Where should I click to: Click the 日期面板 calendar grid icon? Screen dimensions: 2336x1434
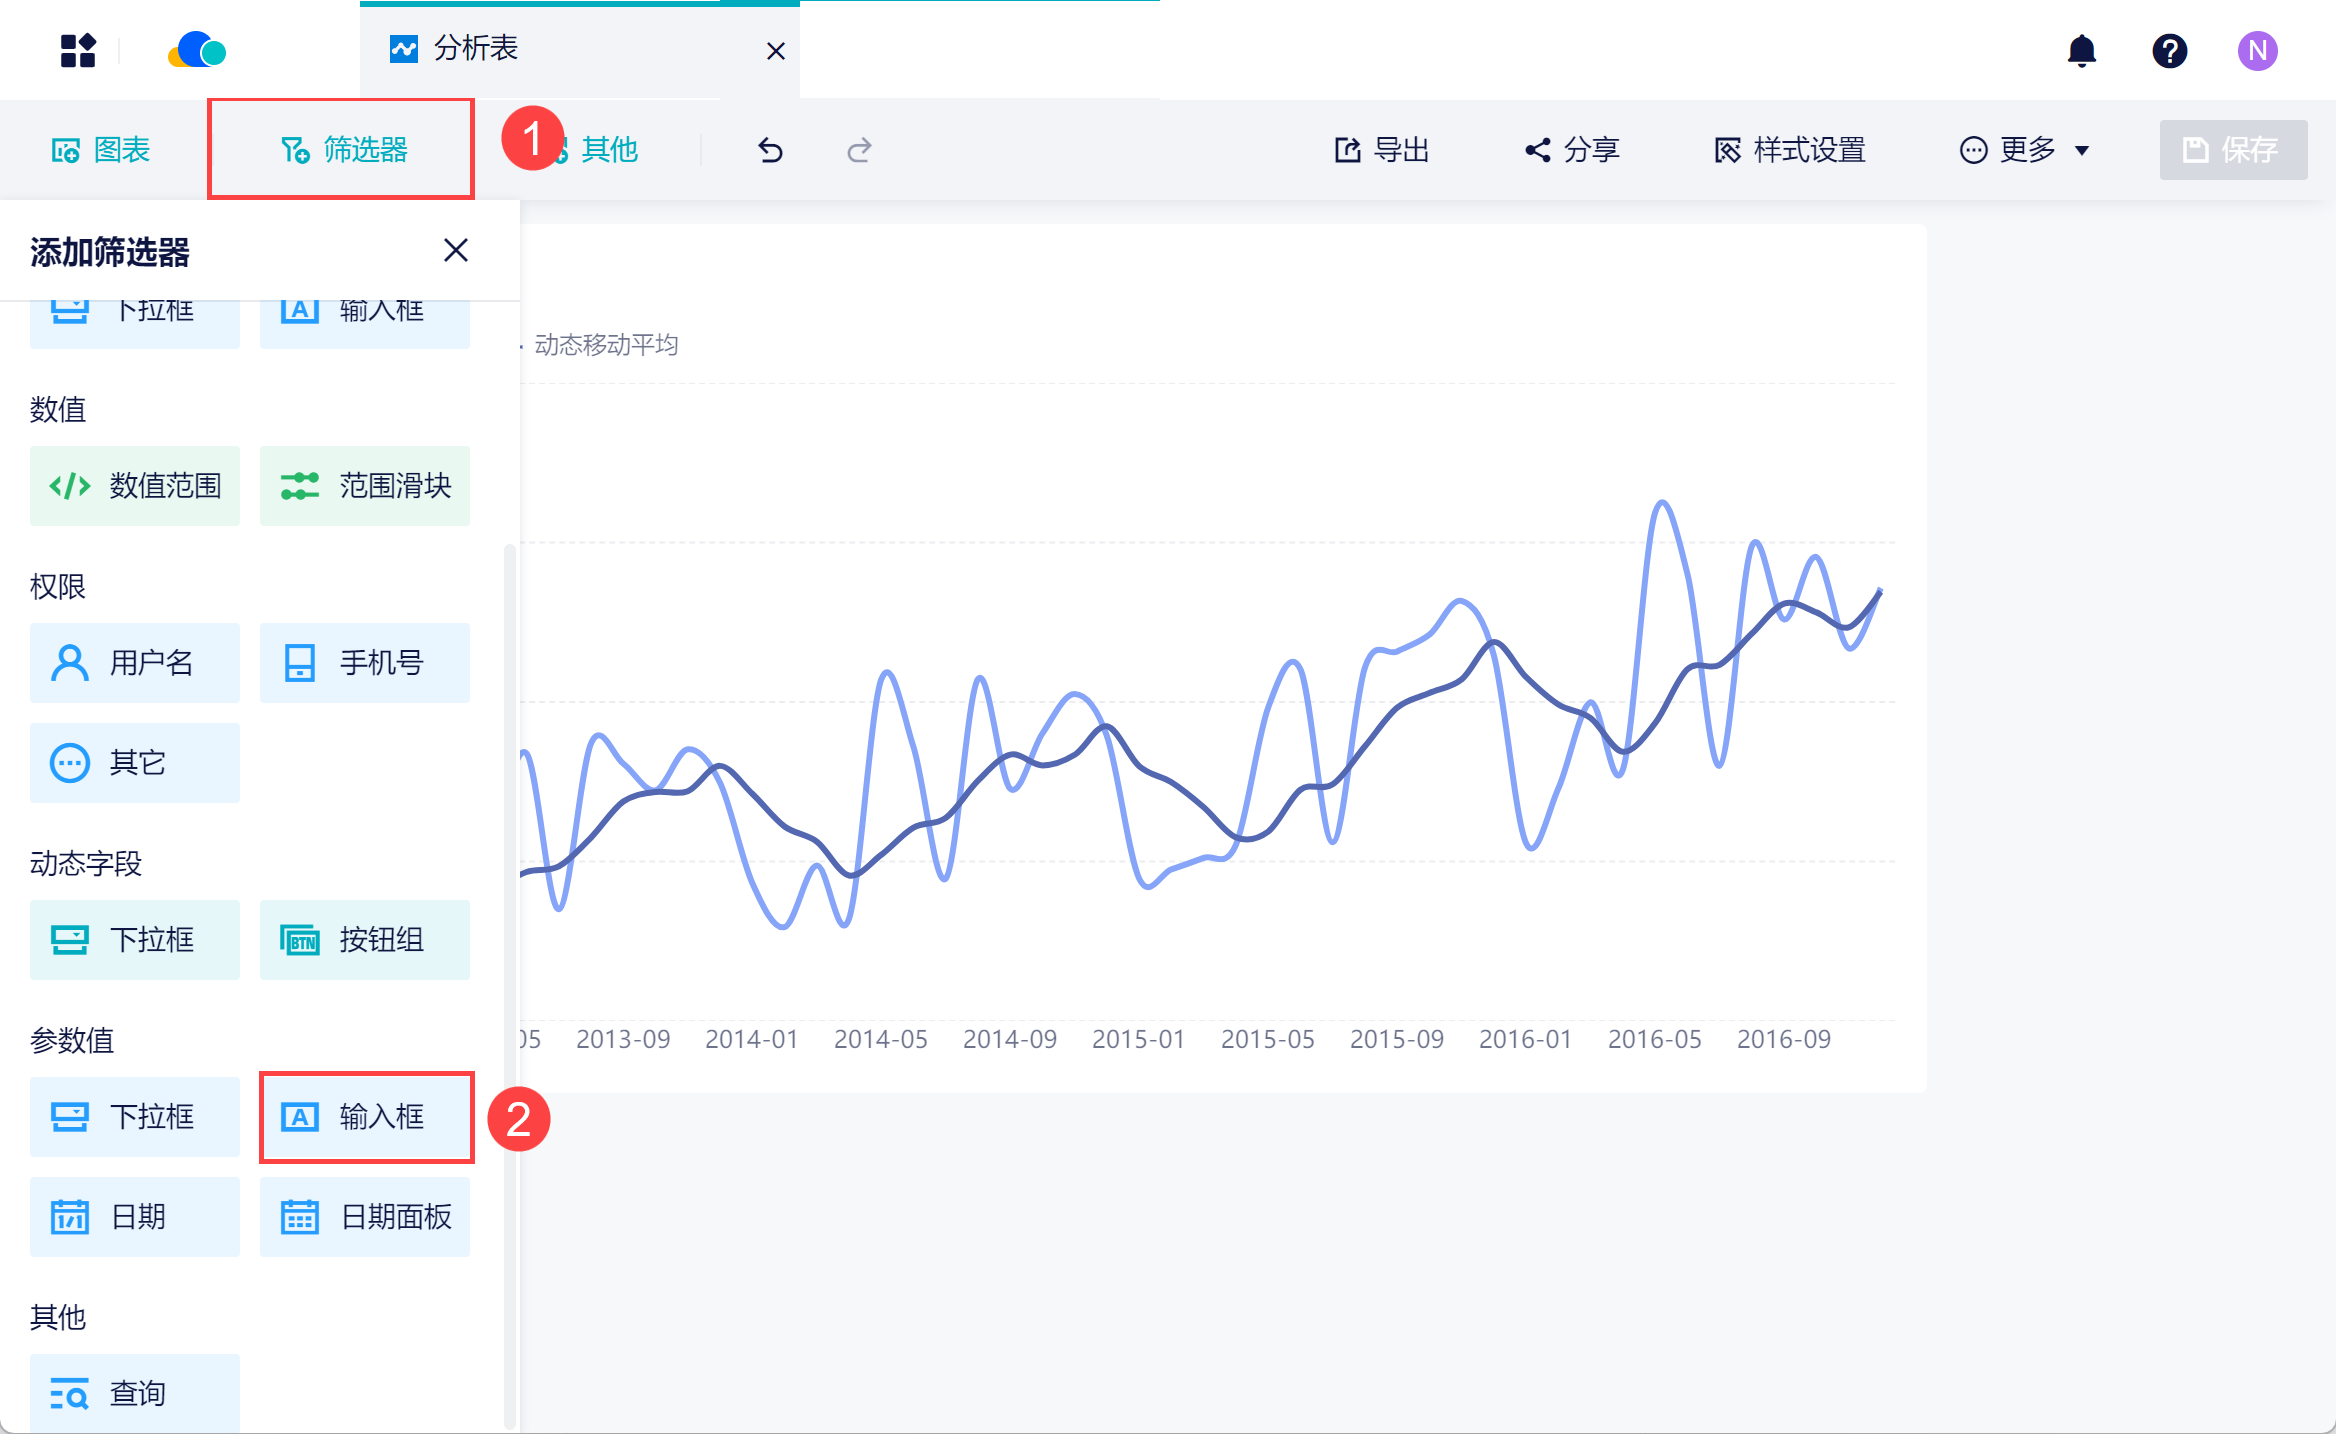[300, 1217]
